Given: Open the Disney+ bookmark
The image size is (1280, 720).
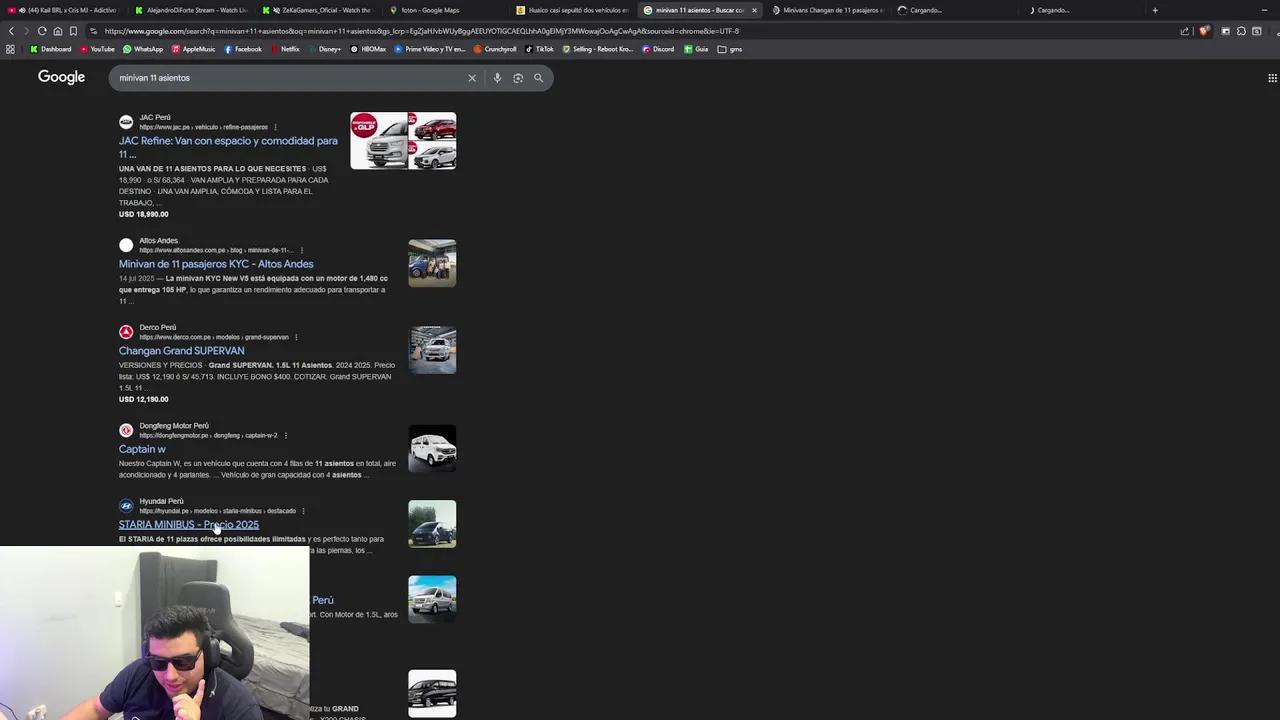Looking at the screenshot, I should (325, 49).
